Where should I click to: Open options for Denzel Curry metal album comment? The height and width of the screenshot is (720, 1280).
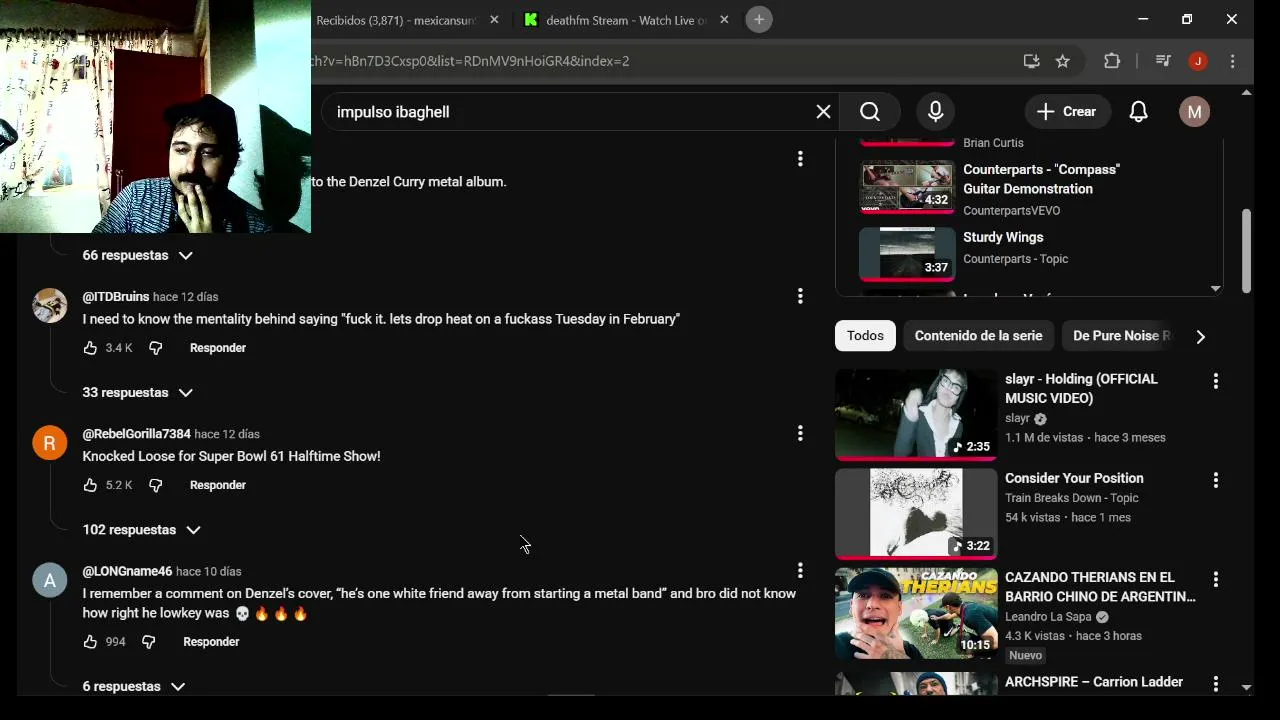[x=800, y=159]
